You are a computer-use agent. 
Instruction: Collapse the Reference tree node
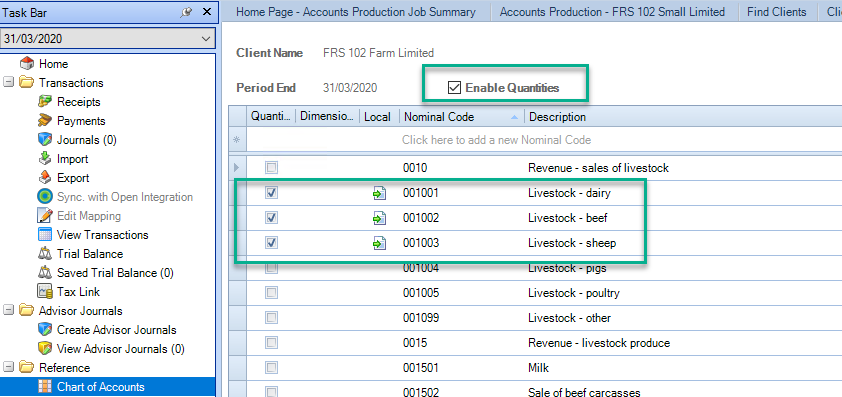[8, 367]
